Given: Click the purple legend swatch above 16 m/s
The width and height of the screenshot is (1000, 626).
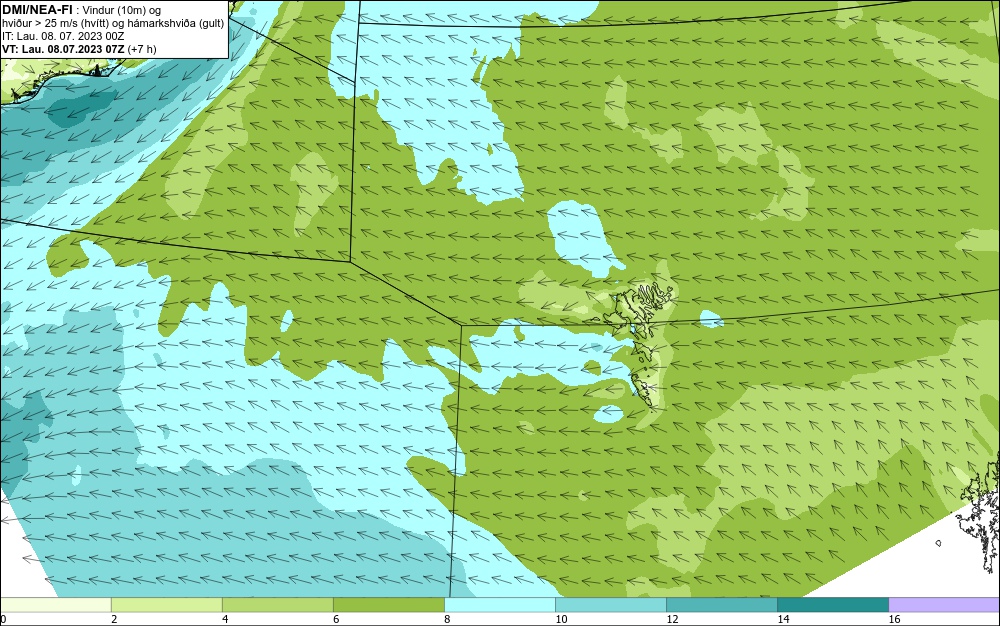Looking at the screenshot, I should [944, 605].
